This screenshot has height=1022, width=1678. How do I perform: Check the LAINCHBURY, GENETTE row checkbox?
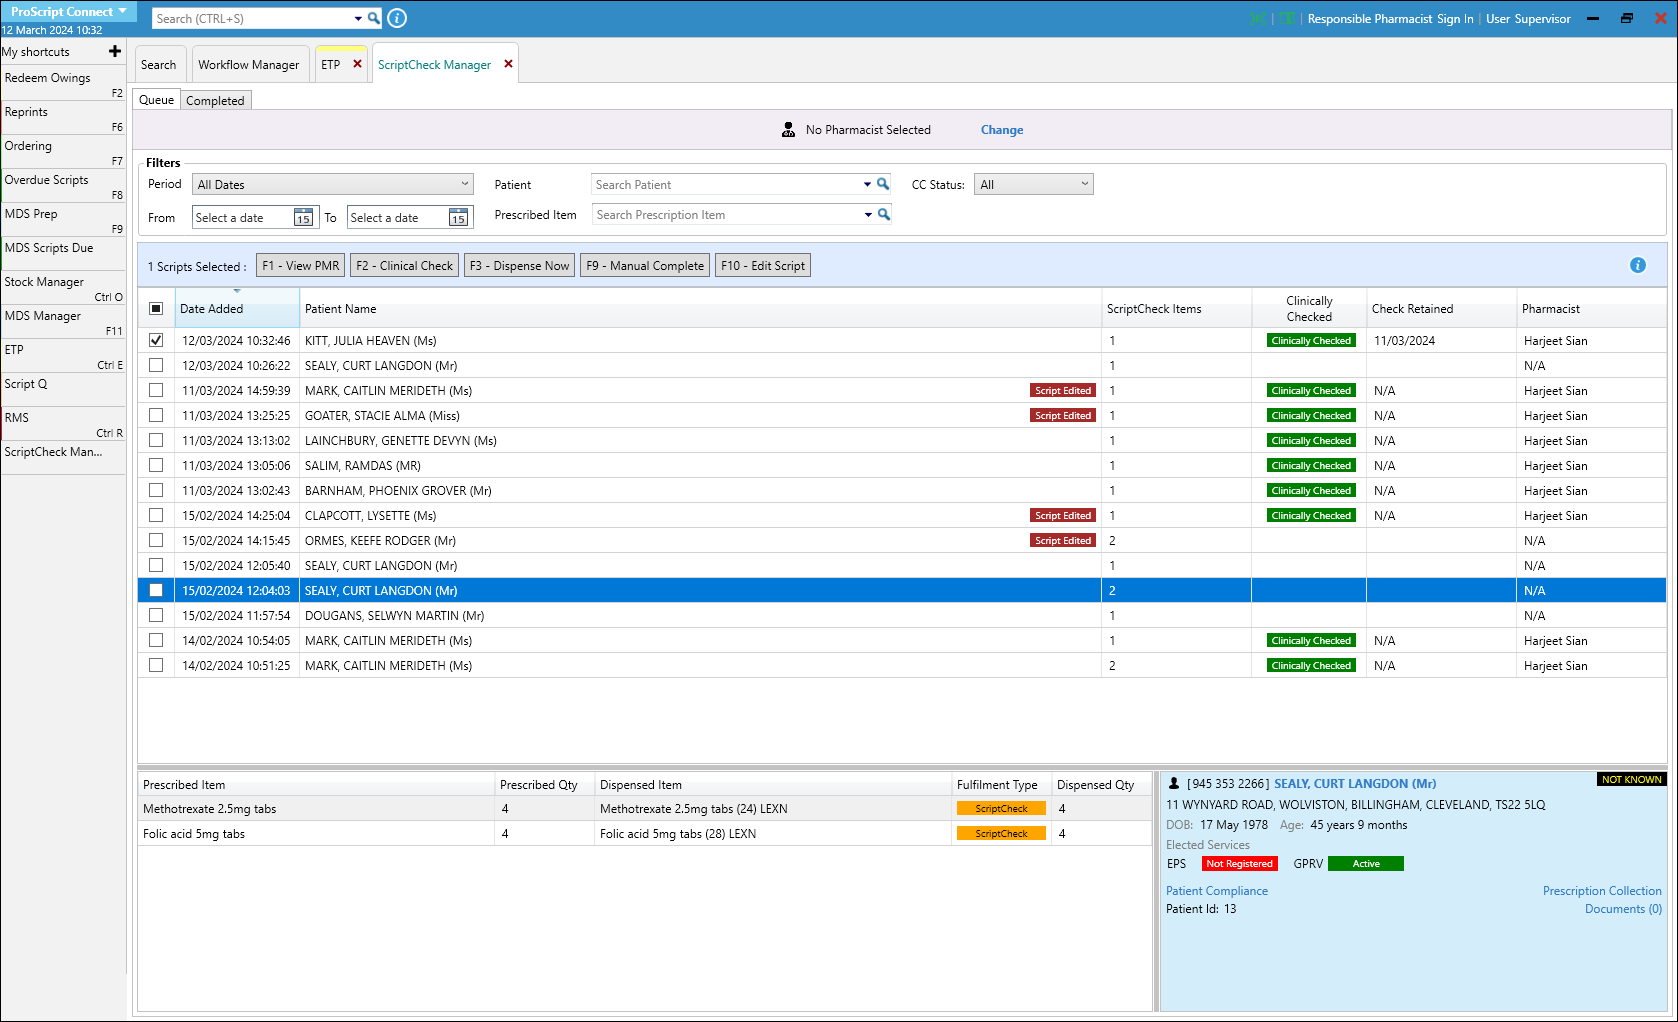[156, 440]
